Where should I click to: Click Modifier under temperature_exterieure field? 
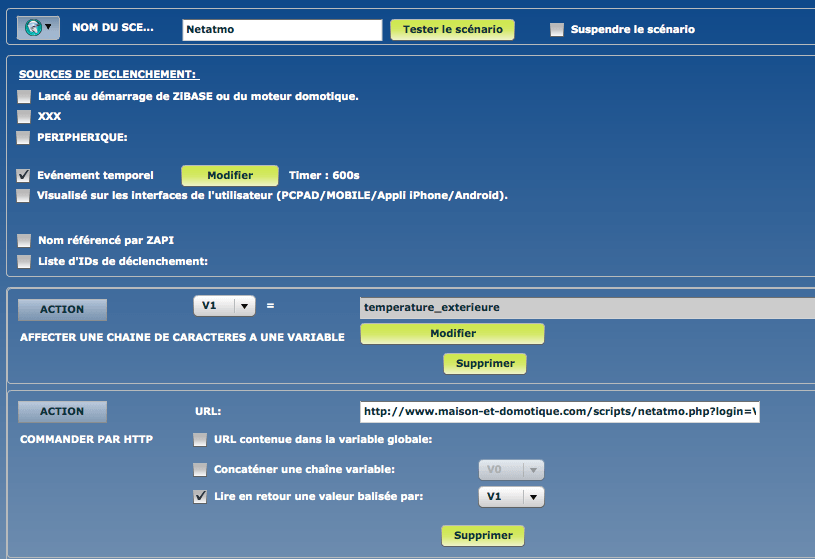(x=452, y=333)
